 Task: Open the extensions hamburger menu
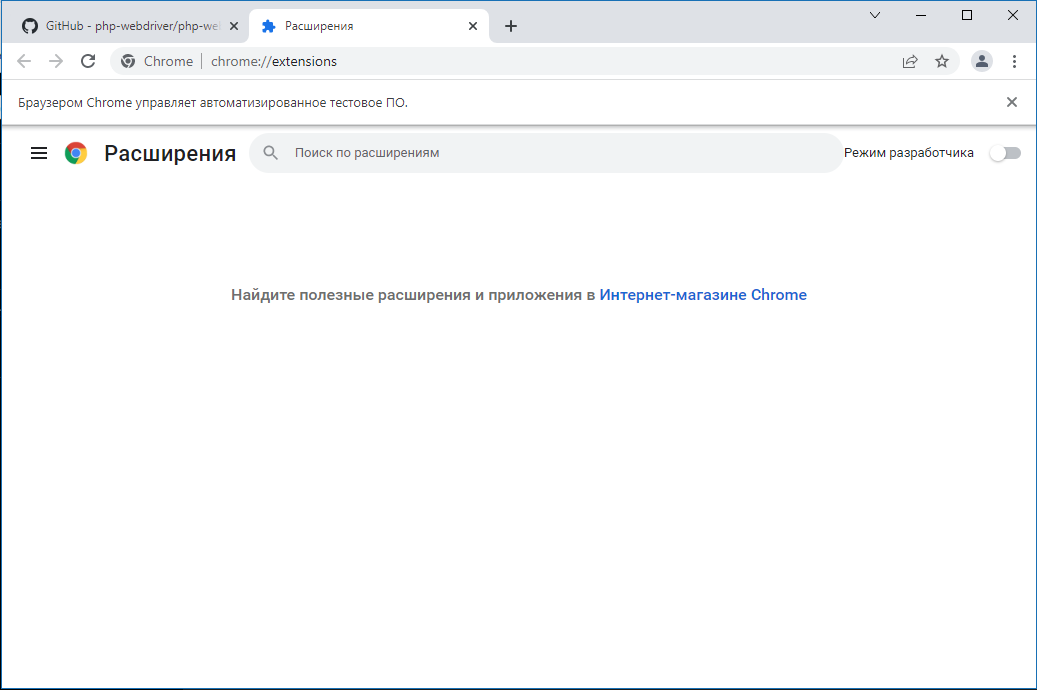coord(39,153)
